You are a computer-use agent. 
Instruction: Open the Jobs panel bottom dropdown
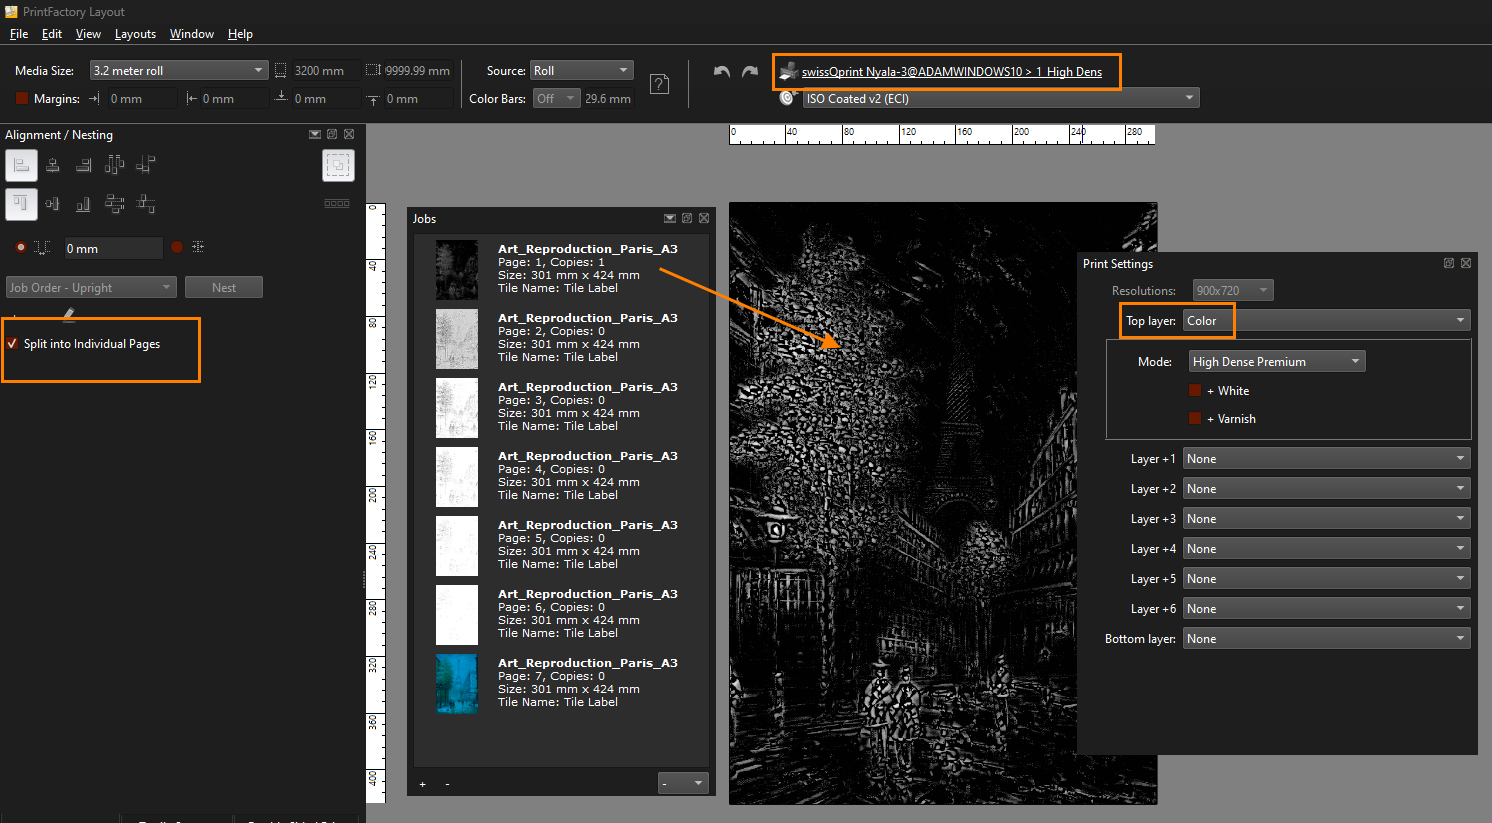(x=683, y=783)
